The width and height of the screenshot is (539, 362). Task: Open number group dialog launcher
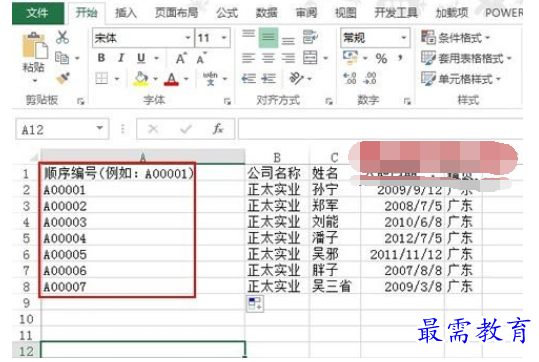pyautogui.click(x=407, y=101)
